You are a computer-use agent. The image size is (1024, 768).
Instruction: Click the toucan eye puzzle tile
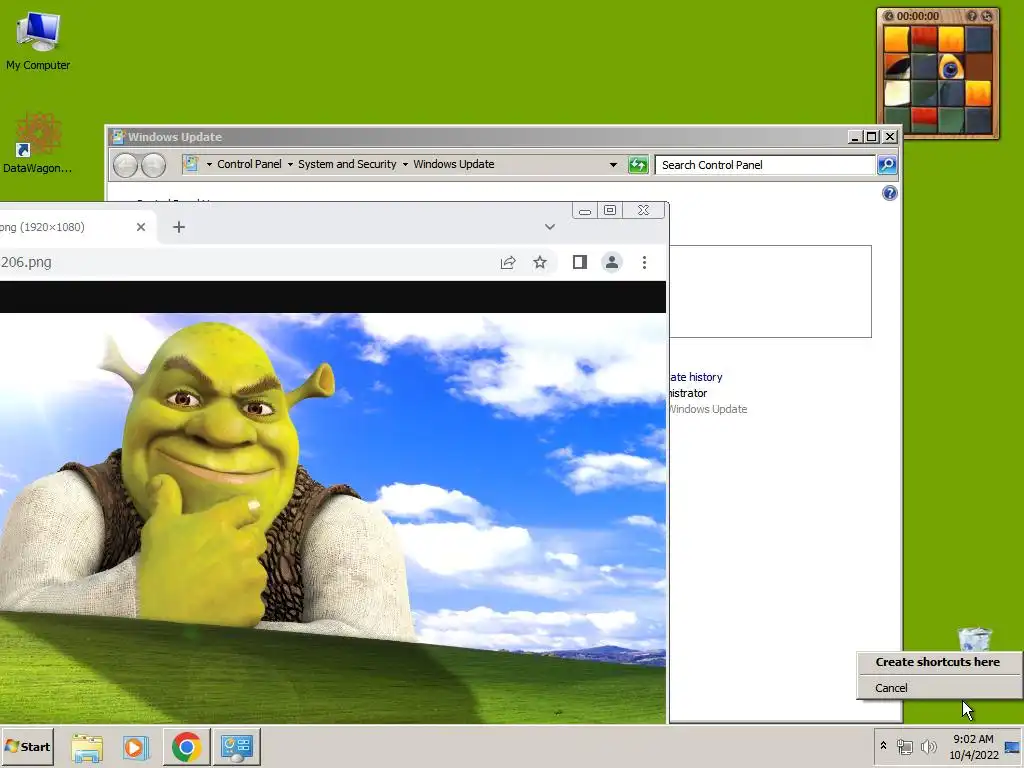(951, 67)
